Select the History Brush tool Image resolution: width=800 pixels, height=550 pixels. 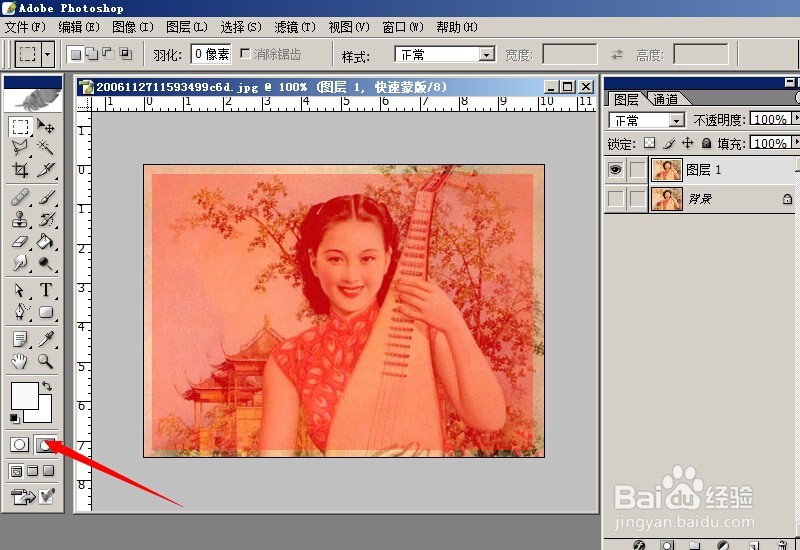click(x=46, y=219)
